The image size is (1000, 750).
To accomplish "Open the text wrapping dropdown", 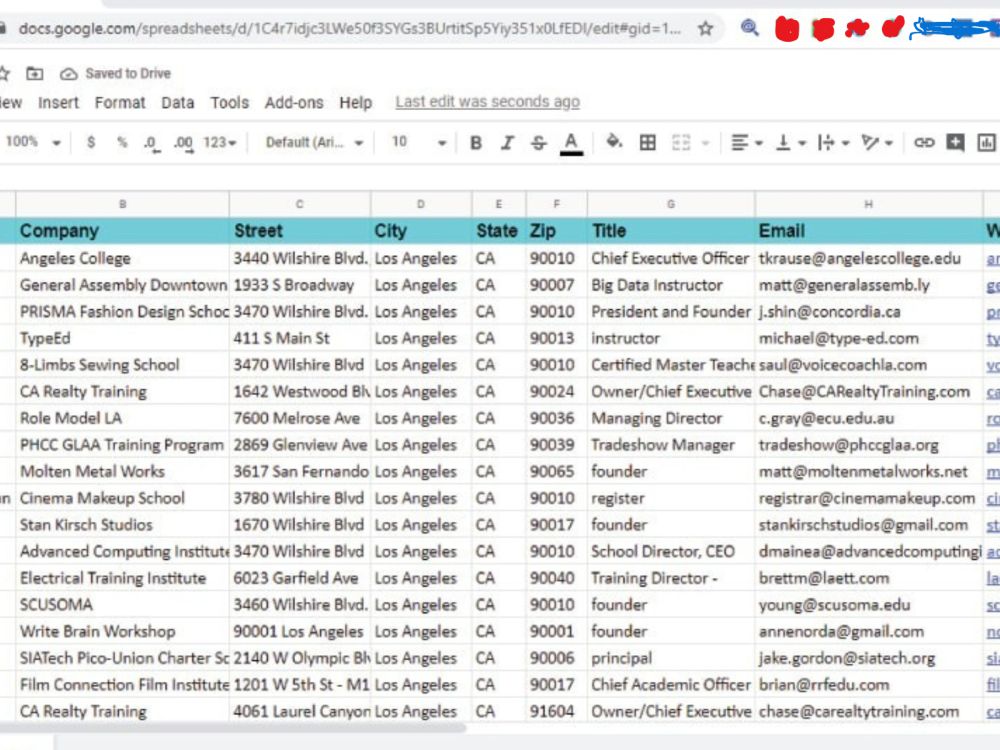I will (833, 142).
